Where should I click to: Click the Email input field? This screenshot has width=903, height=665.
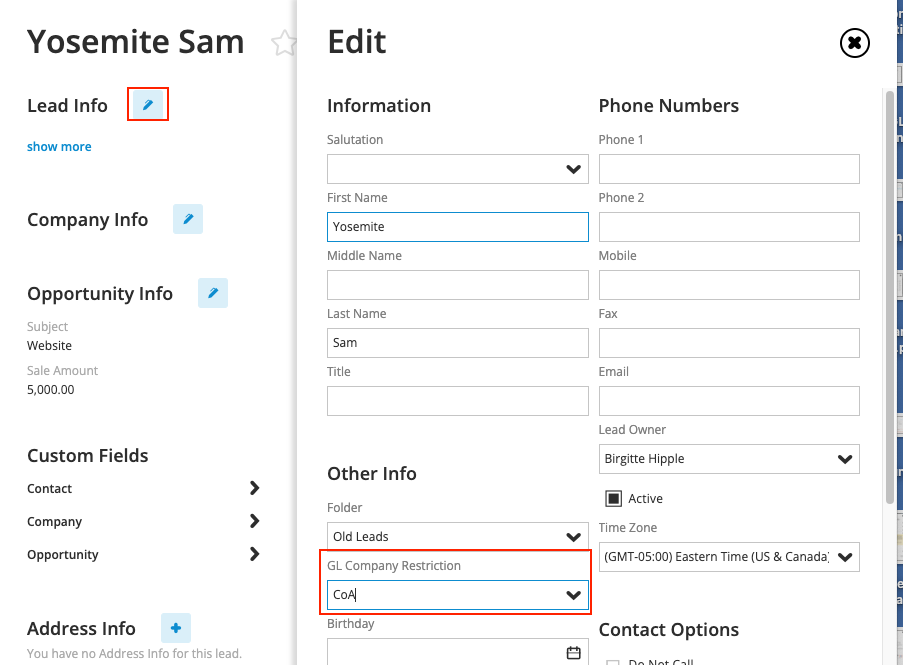pyautogui.click(x=729, y=401)
